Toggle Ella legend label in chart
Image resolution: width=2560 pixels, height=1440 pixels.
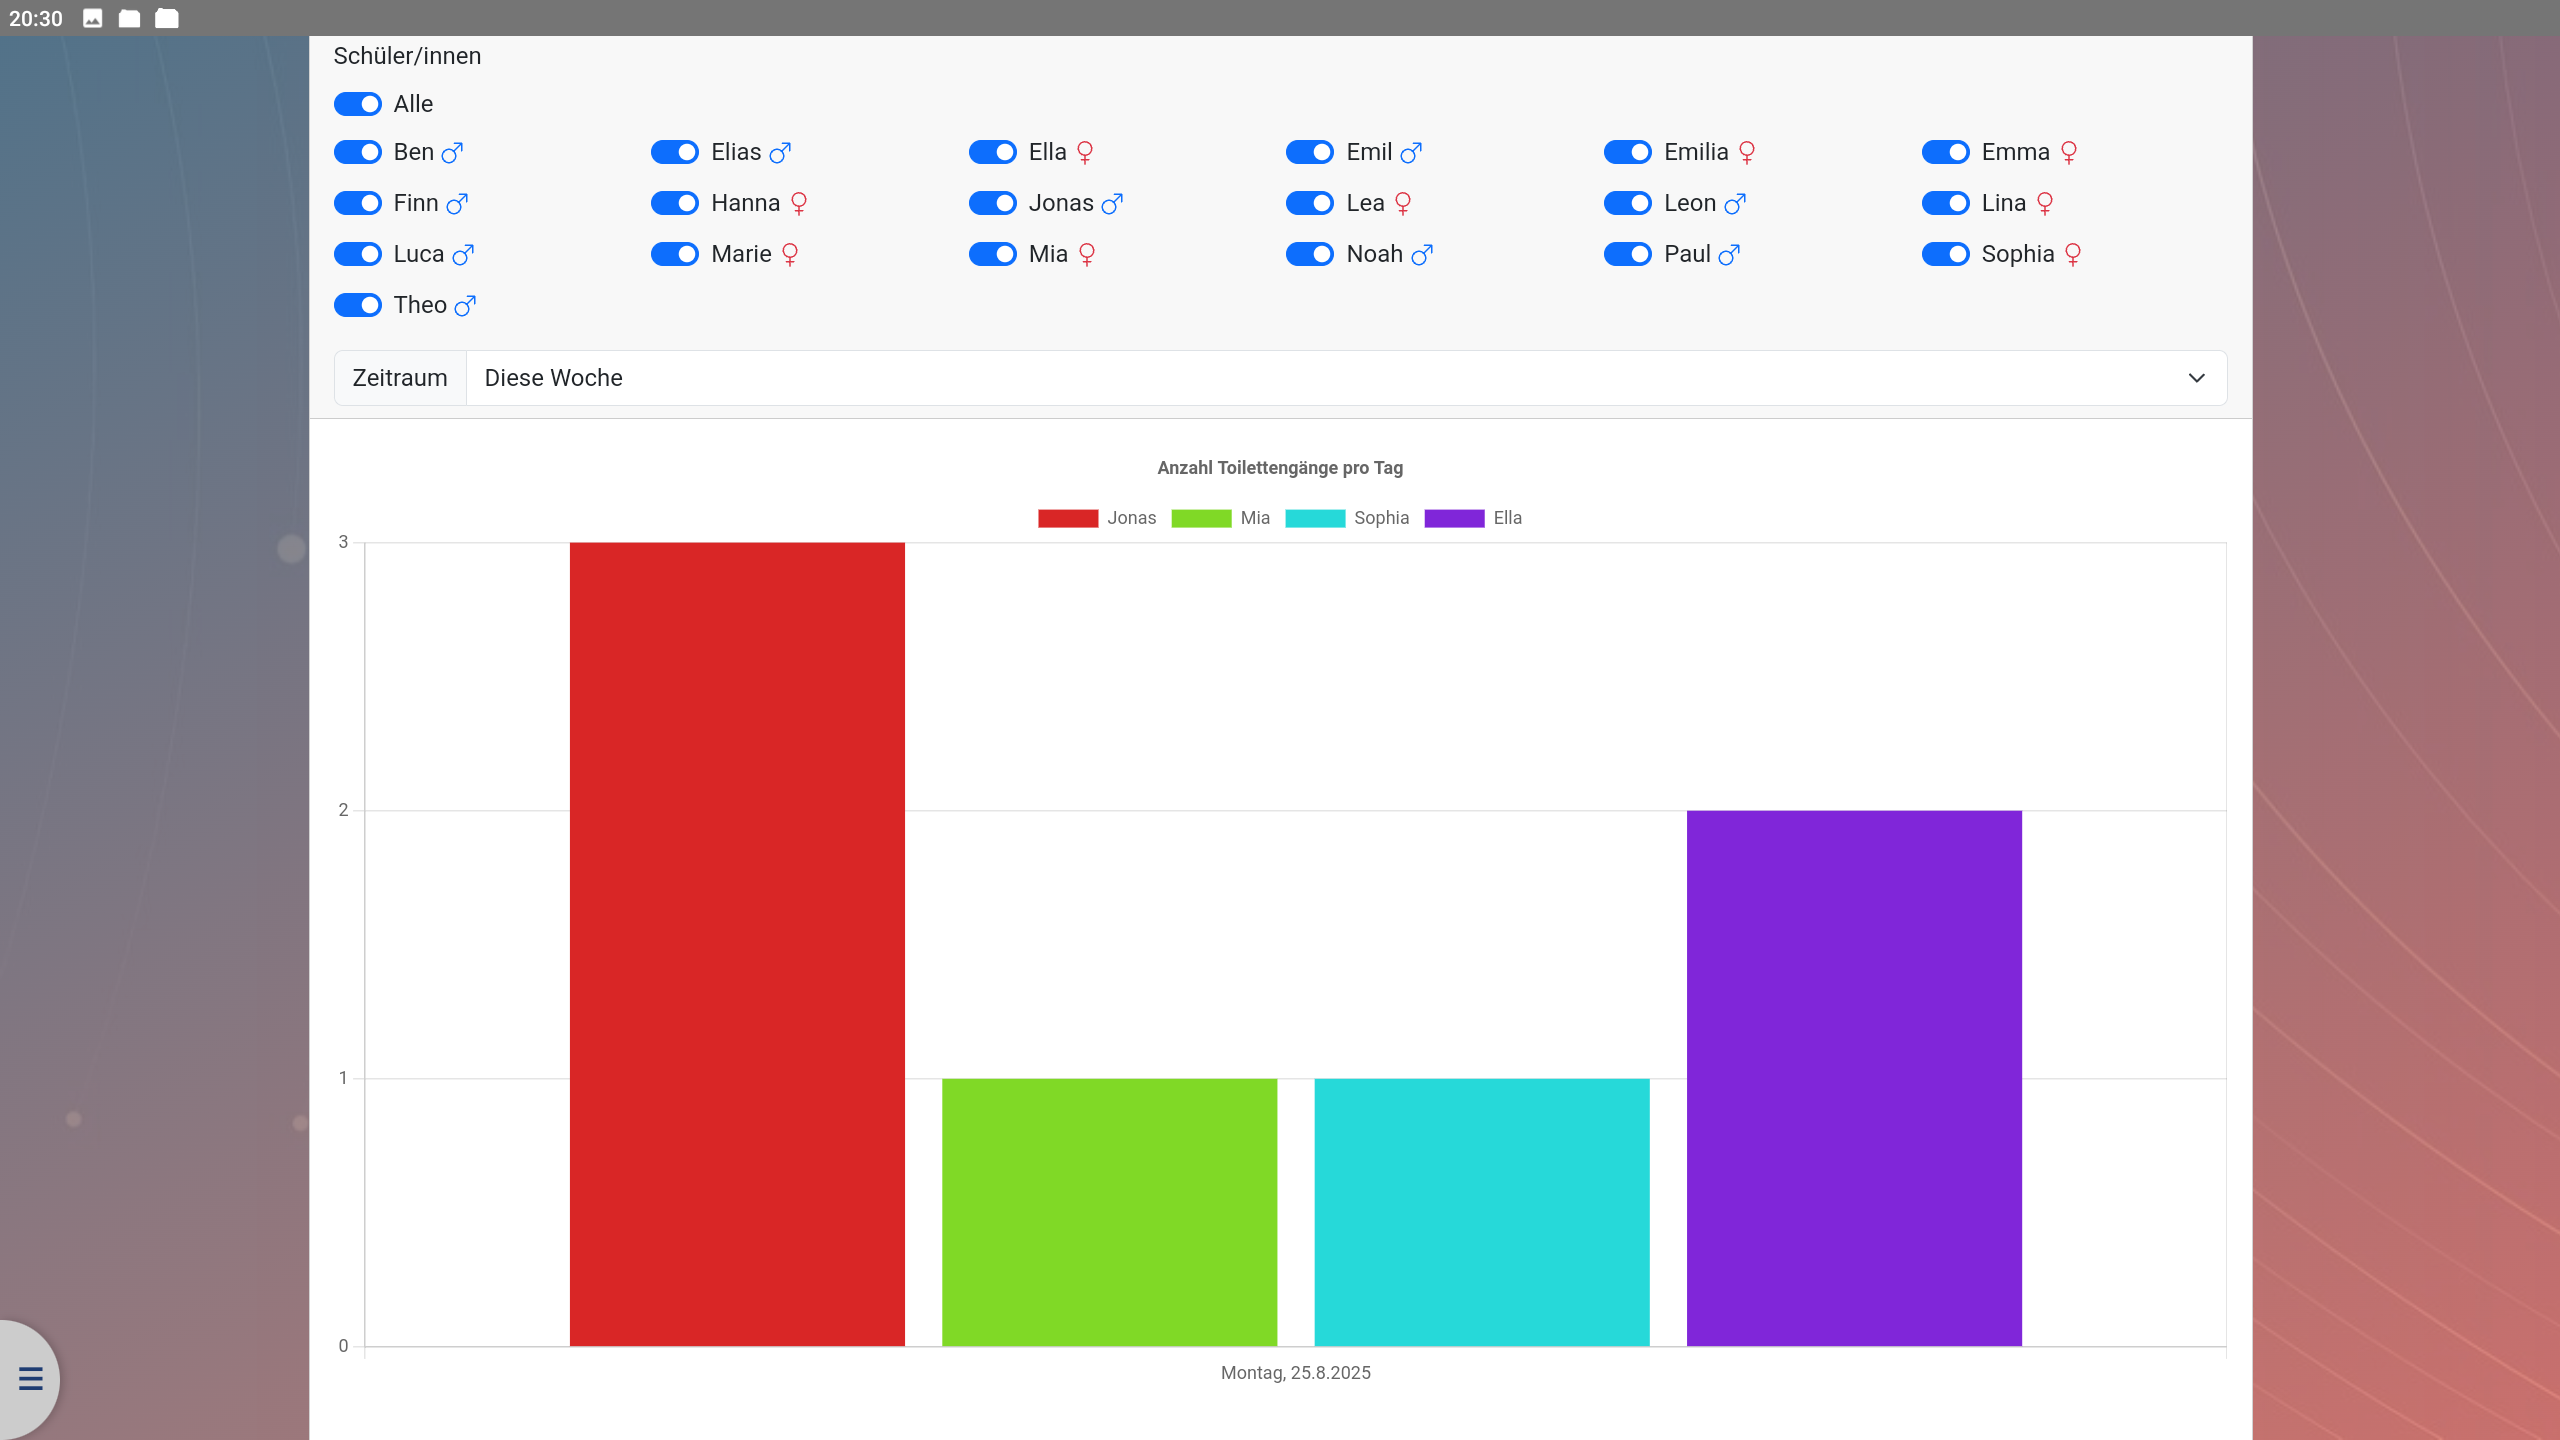click(x=1507, y=518)
